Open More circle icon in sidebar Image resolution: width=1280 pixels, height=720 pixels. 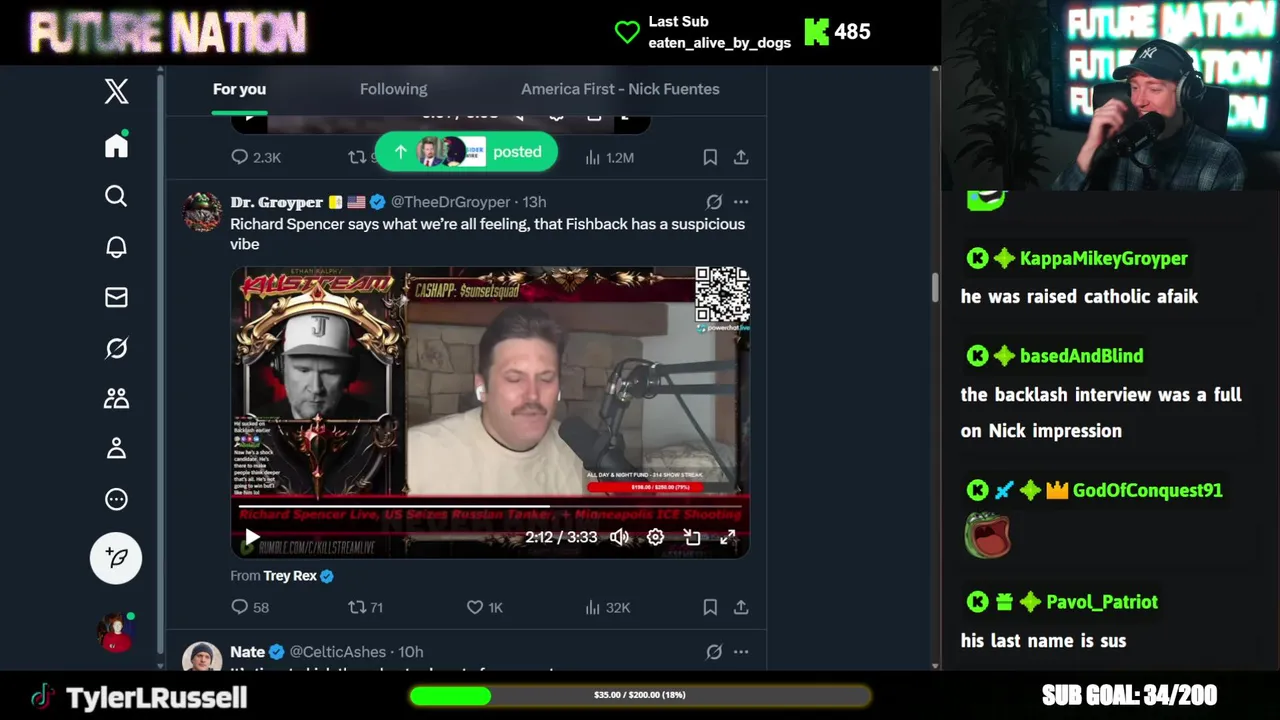(116, 499)
